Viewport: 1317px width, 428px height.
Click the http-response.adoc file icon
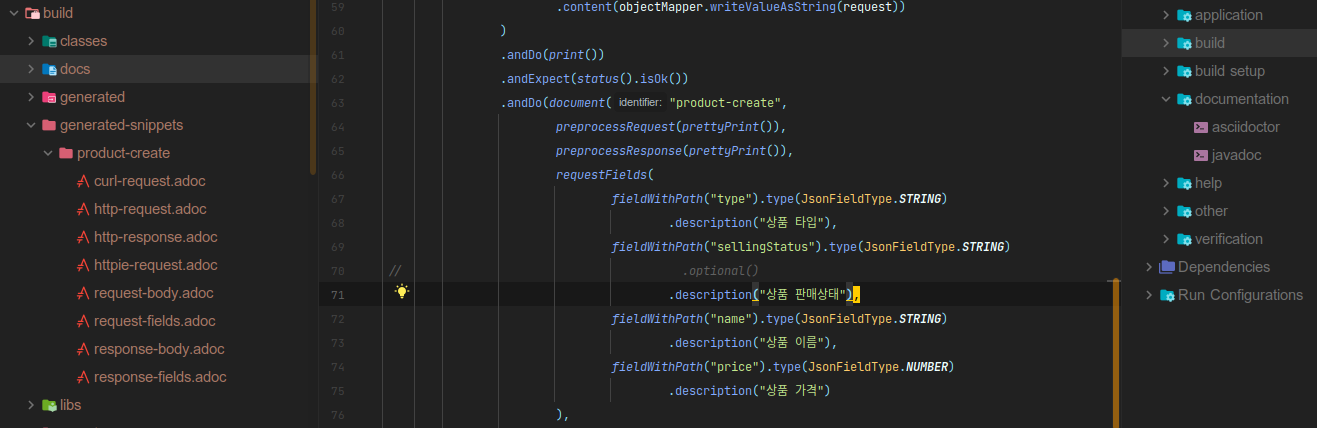pyautogui.click(x=83, y=237)
